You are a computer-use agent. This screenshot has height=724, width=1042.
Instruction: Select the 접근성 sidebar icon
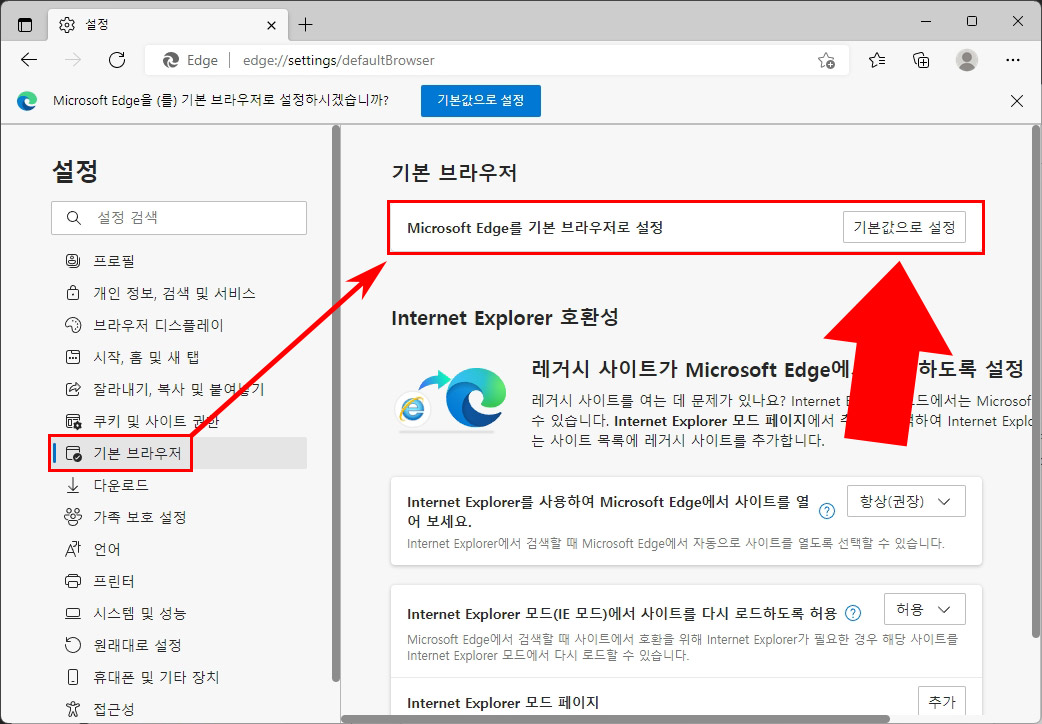(x=73, y=709)
